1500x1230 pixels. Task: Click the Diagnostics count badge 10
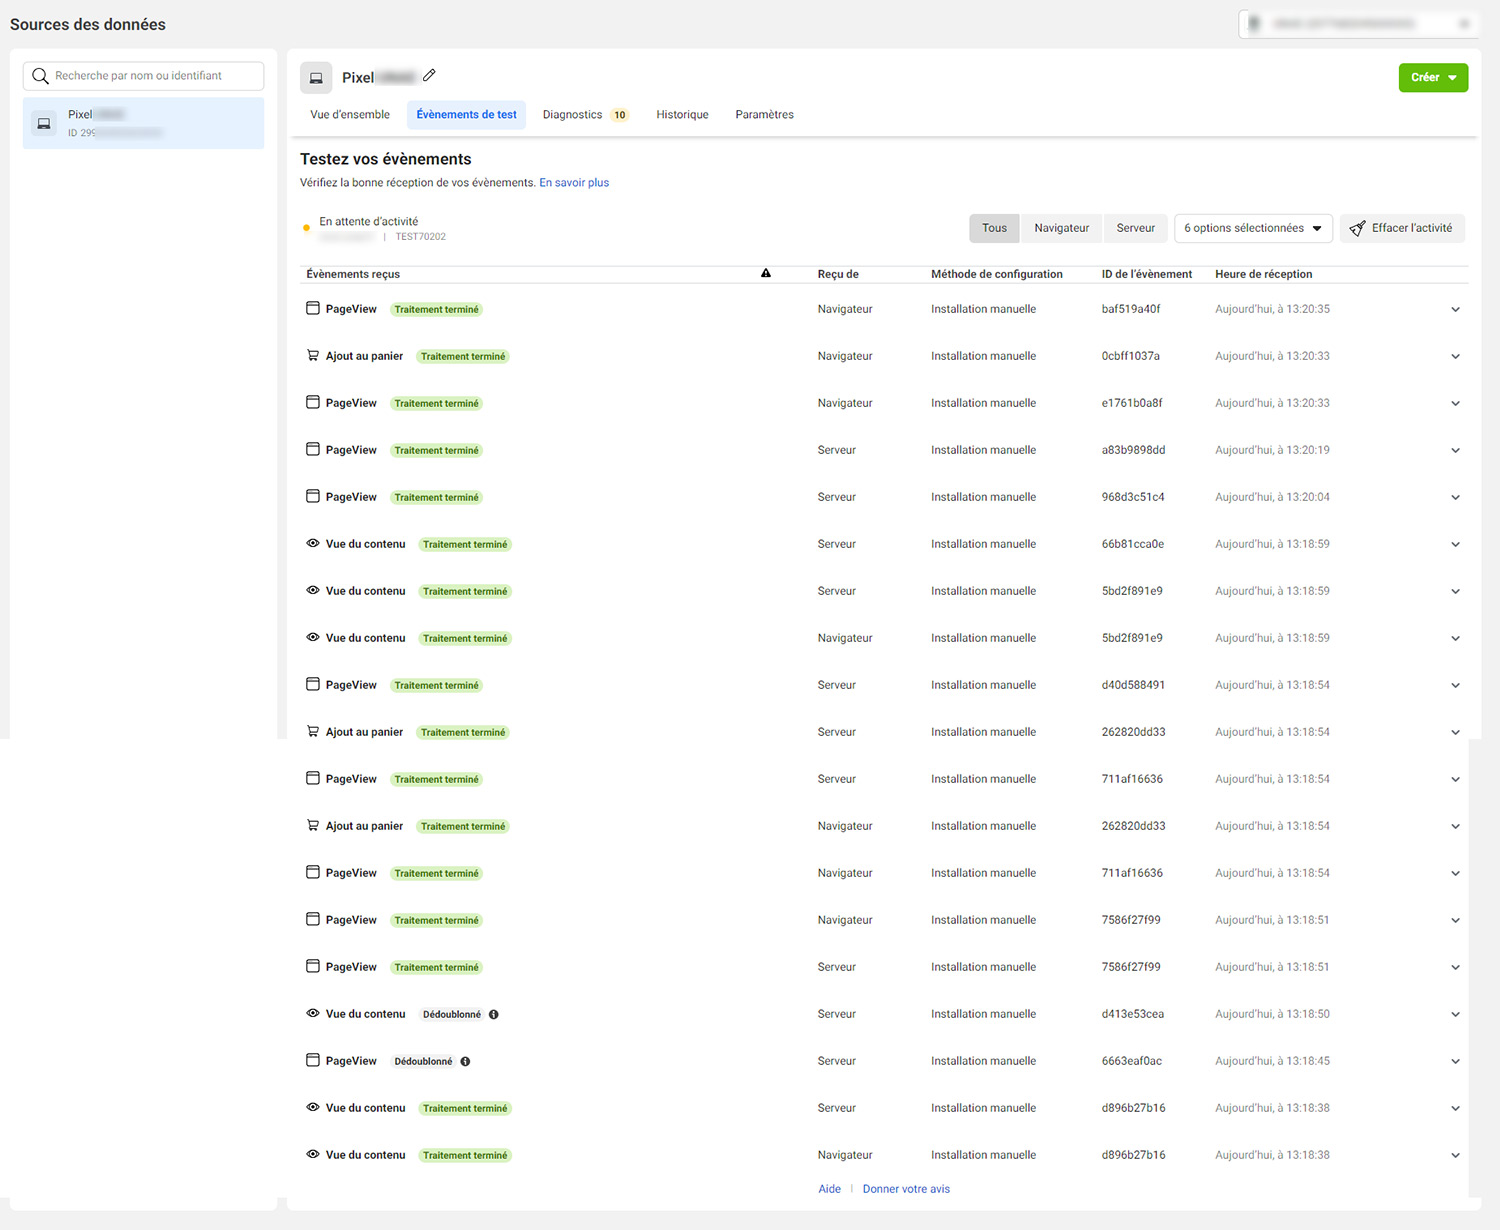[620, 115]
